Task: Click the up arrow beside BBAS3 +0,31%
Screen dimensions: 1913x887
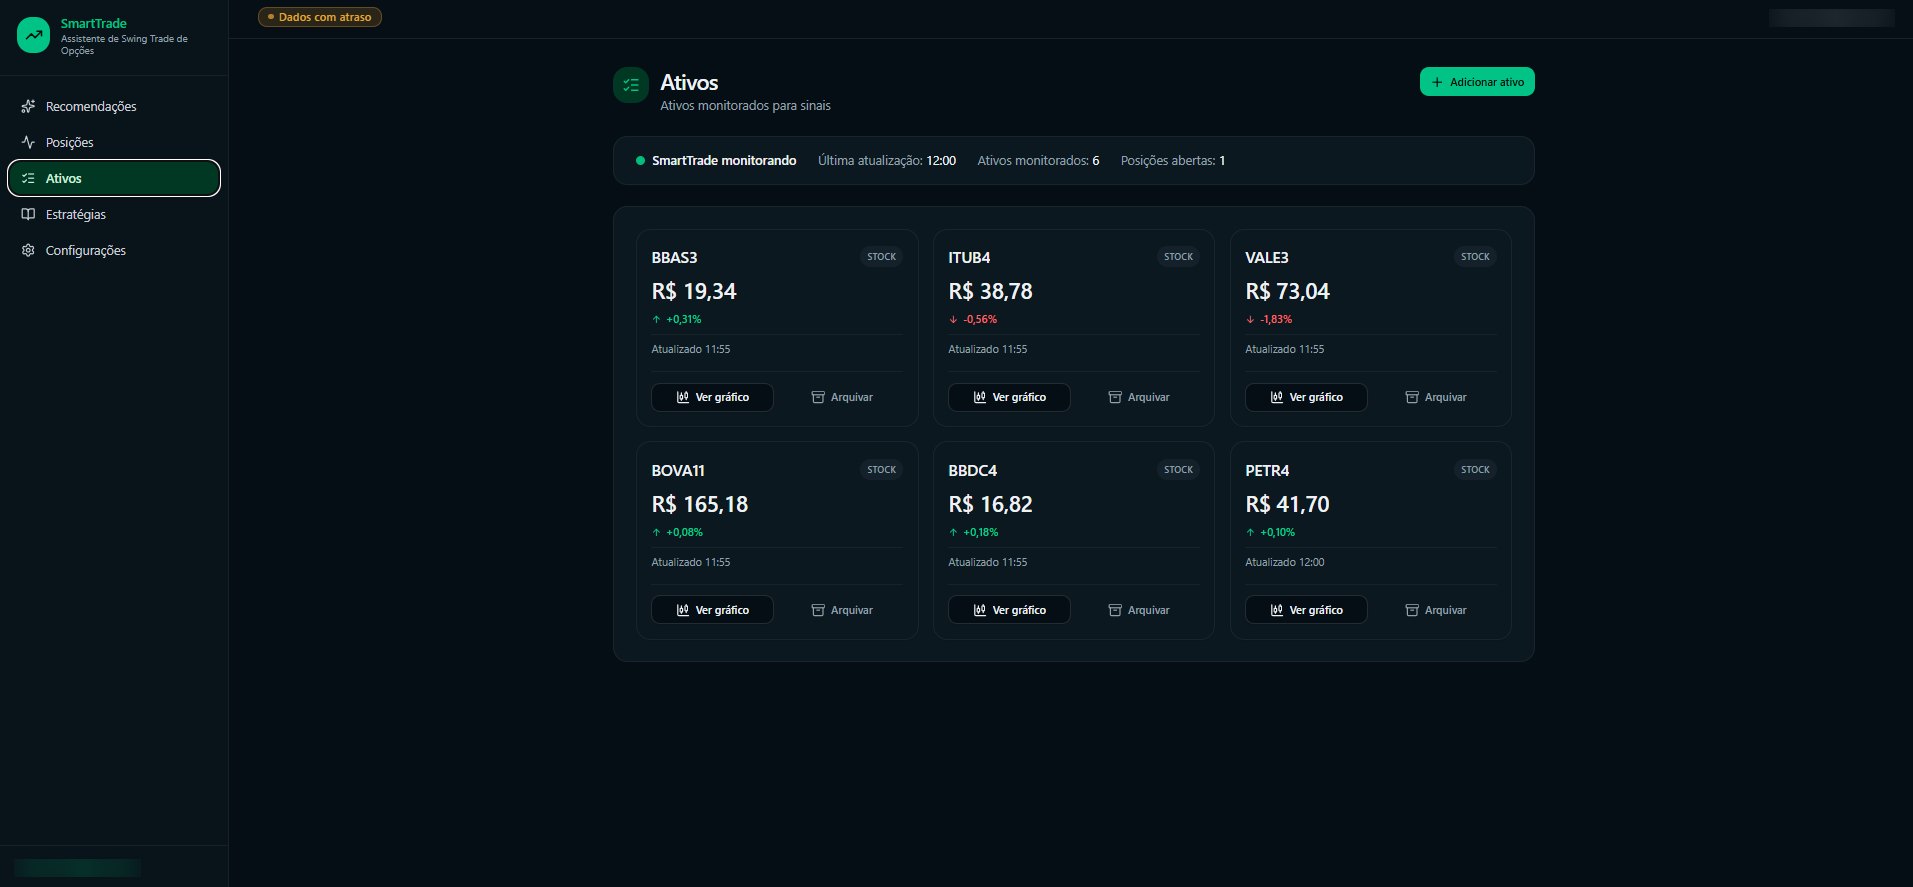Action: [x=656, y=320]
